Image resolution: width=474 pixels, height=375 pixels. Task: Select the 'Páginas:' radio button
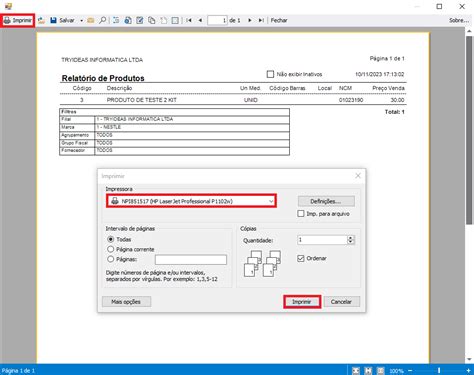(111, 259)
